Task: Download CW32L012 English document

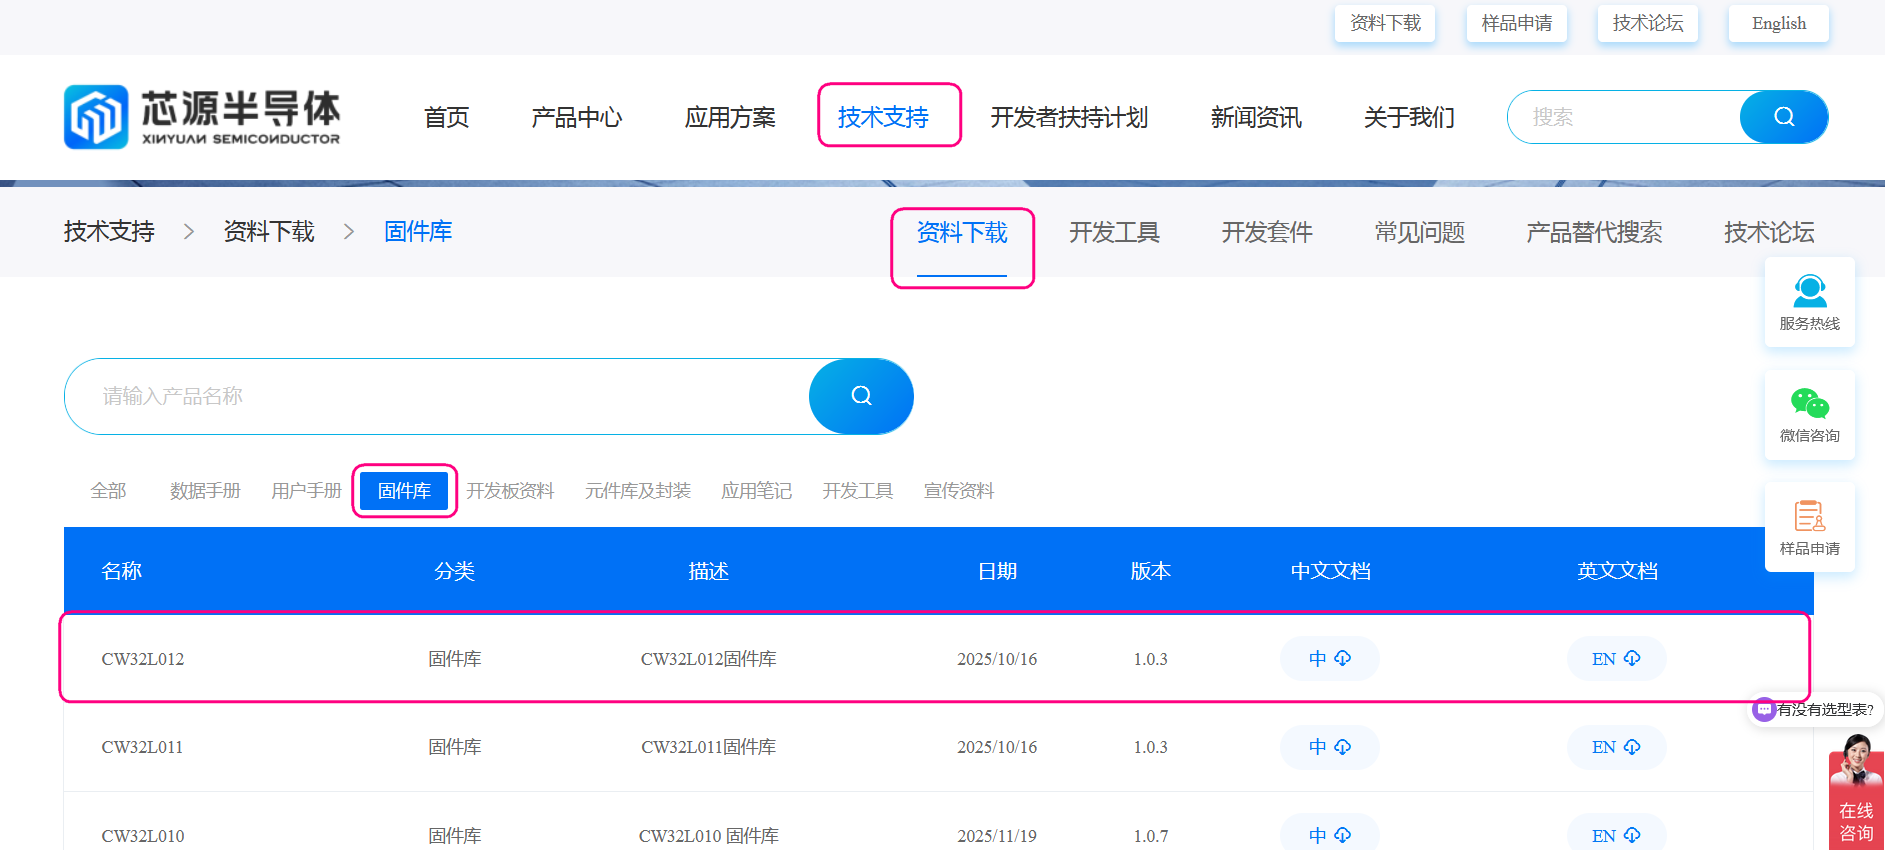Action: (x=1615, y=659)
